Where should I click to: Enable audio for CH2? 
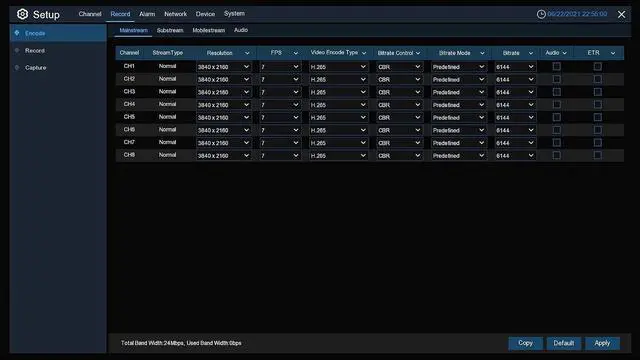click(x=556, y=79)
